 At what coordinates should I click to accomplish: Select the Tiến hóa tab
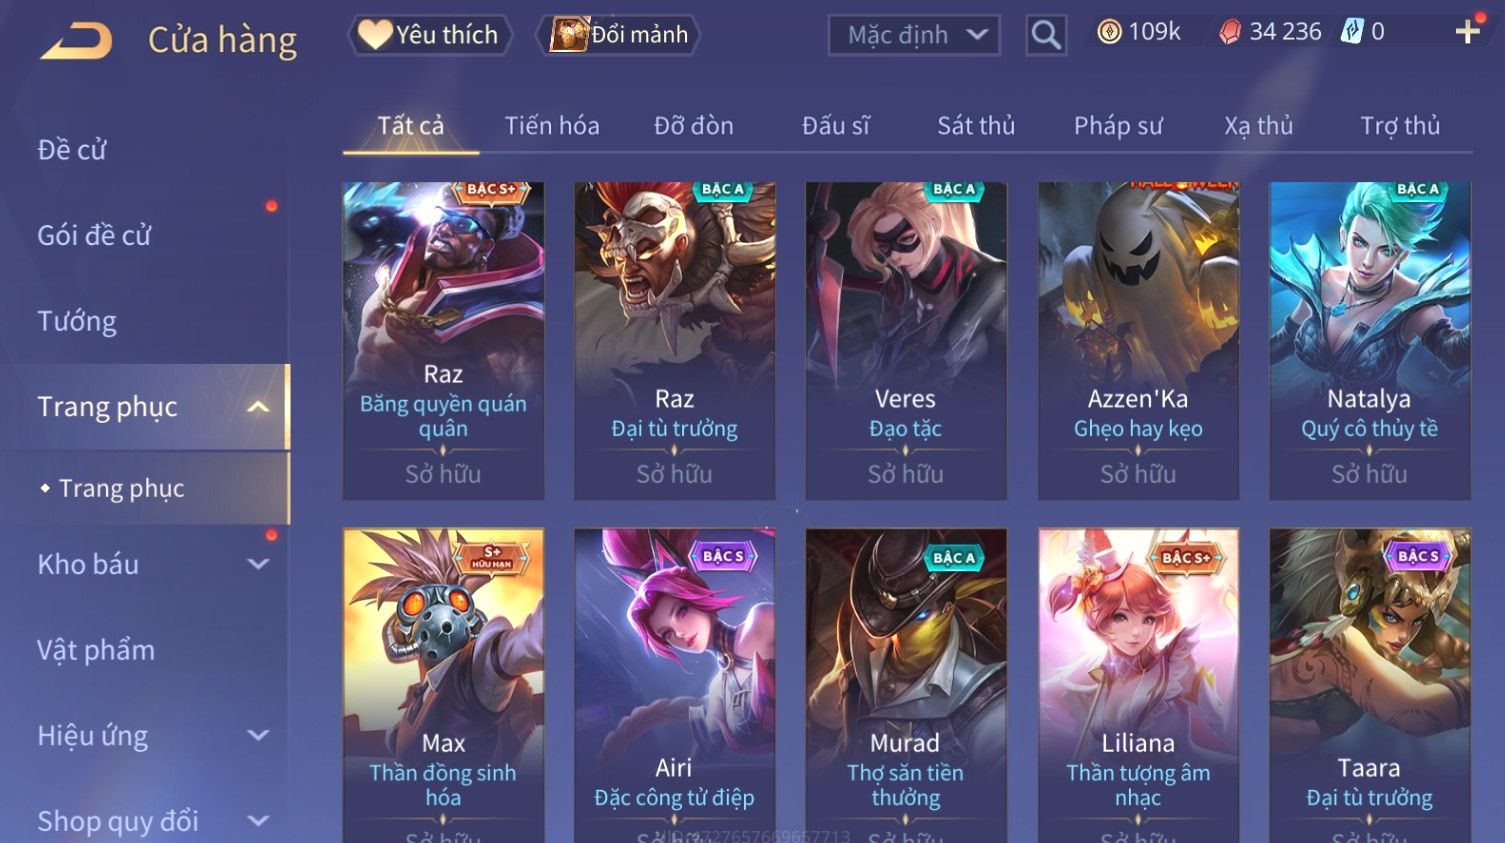(552, 126)
